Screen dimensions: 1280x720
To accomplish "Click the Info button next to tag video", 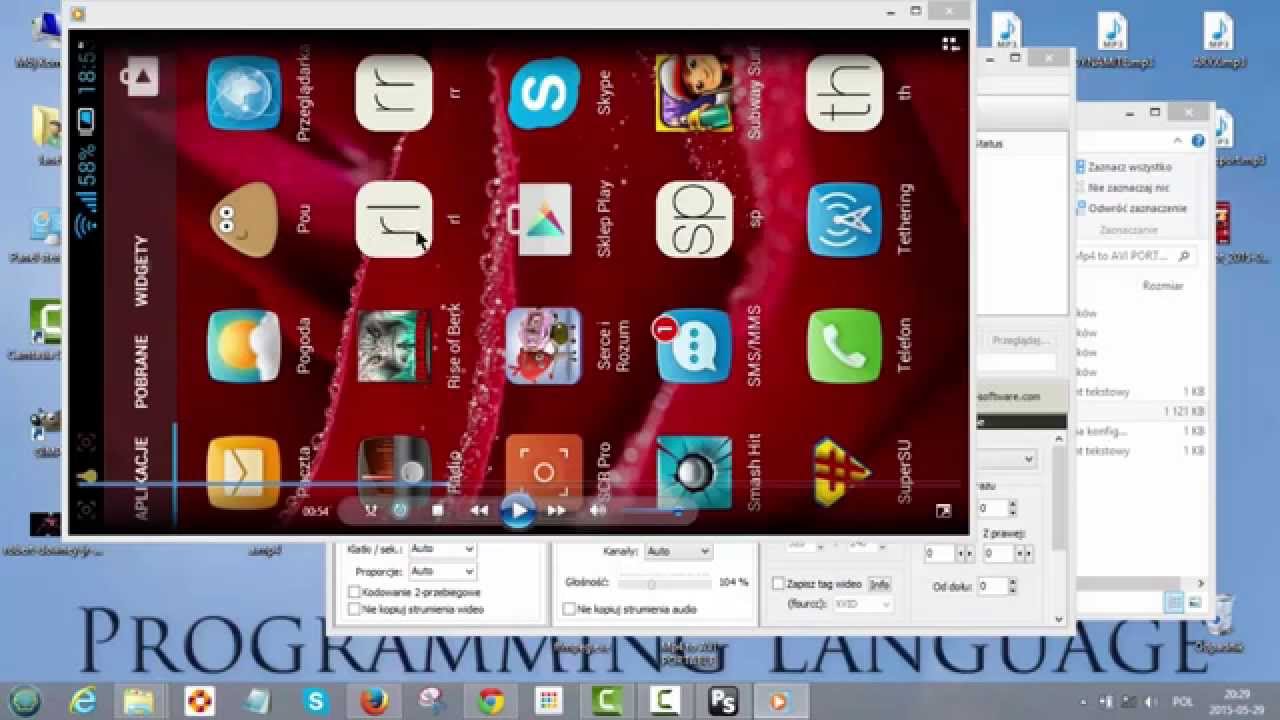I will click(878, 584).
